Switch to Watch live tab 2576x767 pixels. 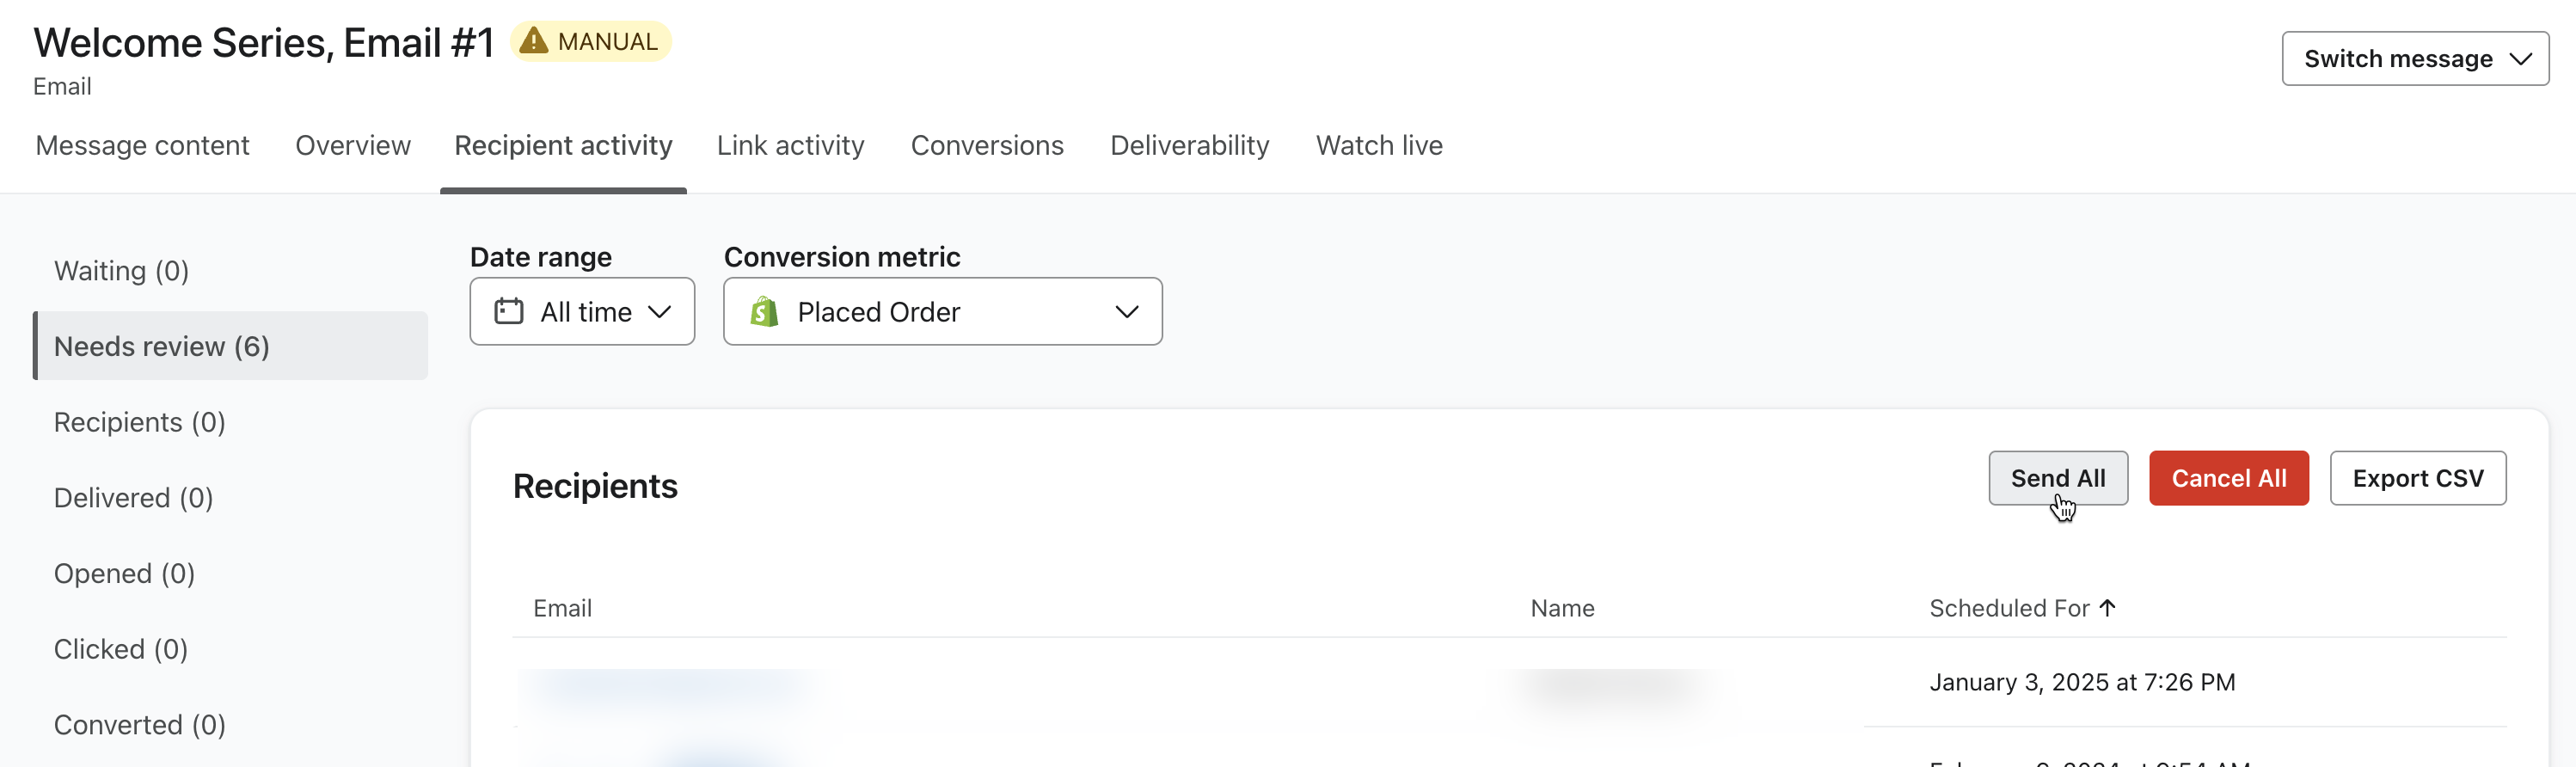click(1378, 146)
